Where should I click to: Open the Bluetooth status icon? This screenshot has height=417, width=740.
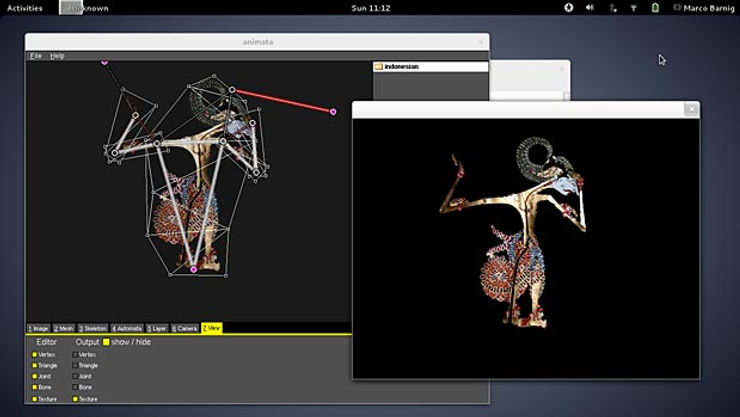(612, 8)
